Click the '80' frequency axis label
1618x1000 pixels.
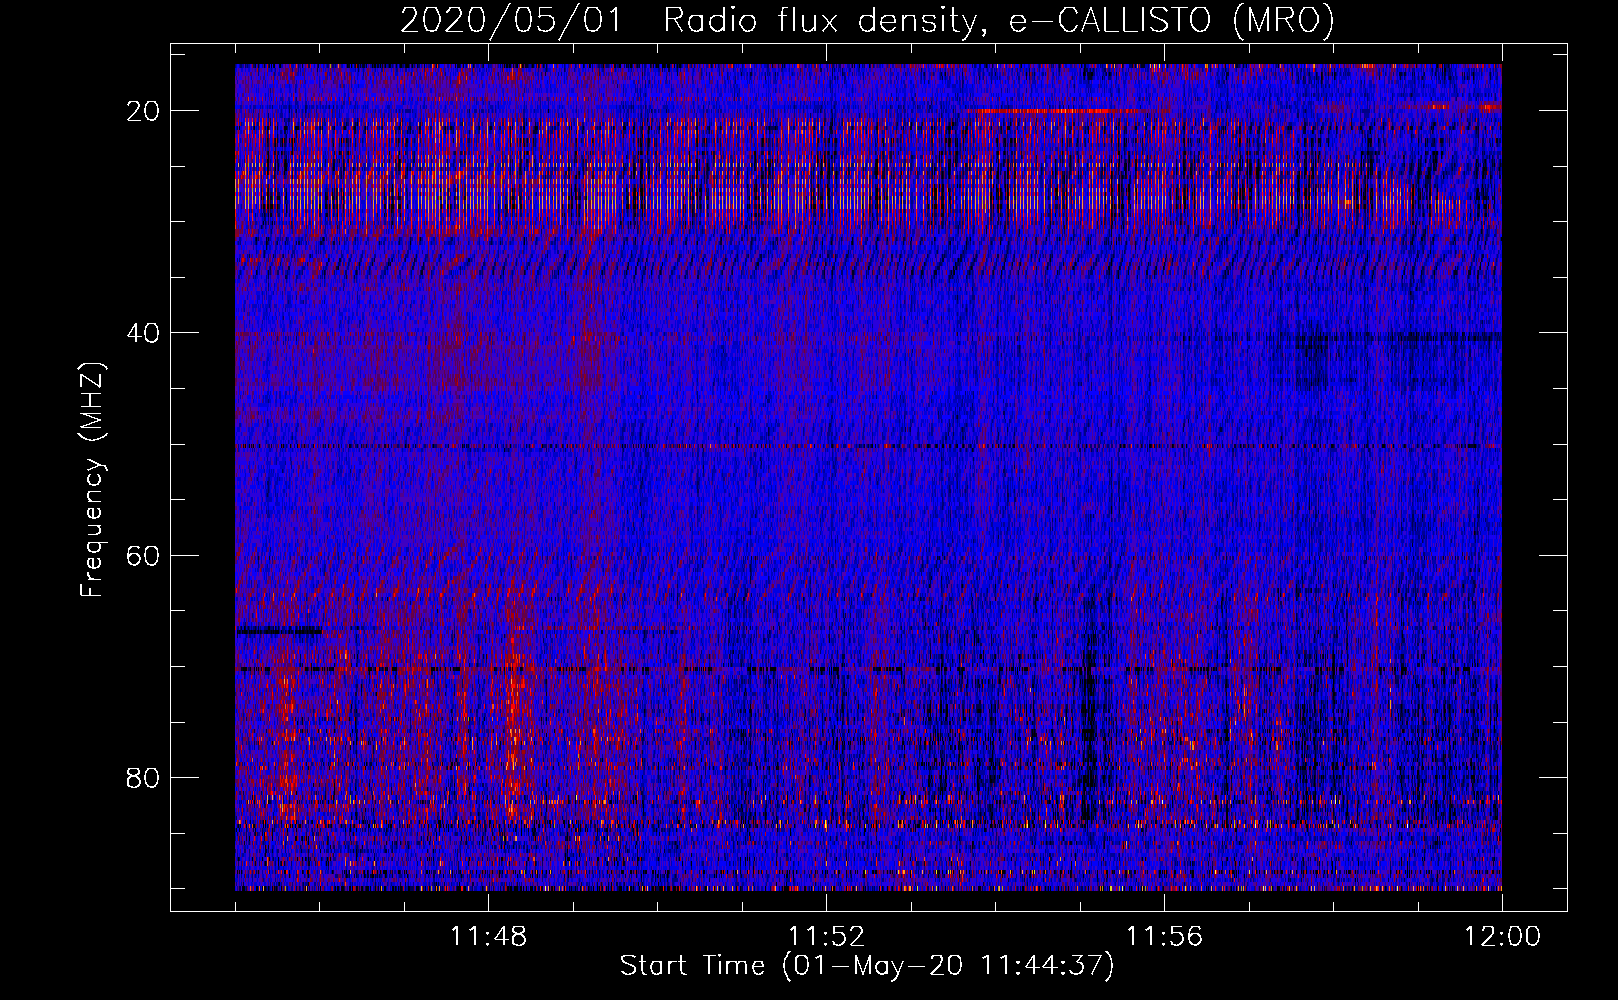pos(144,777)
